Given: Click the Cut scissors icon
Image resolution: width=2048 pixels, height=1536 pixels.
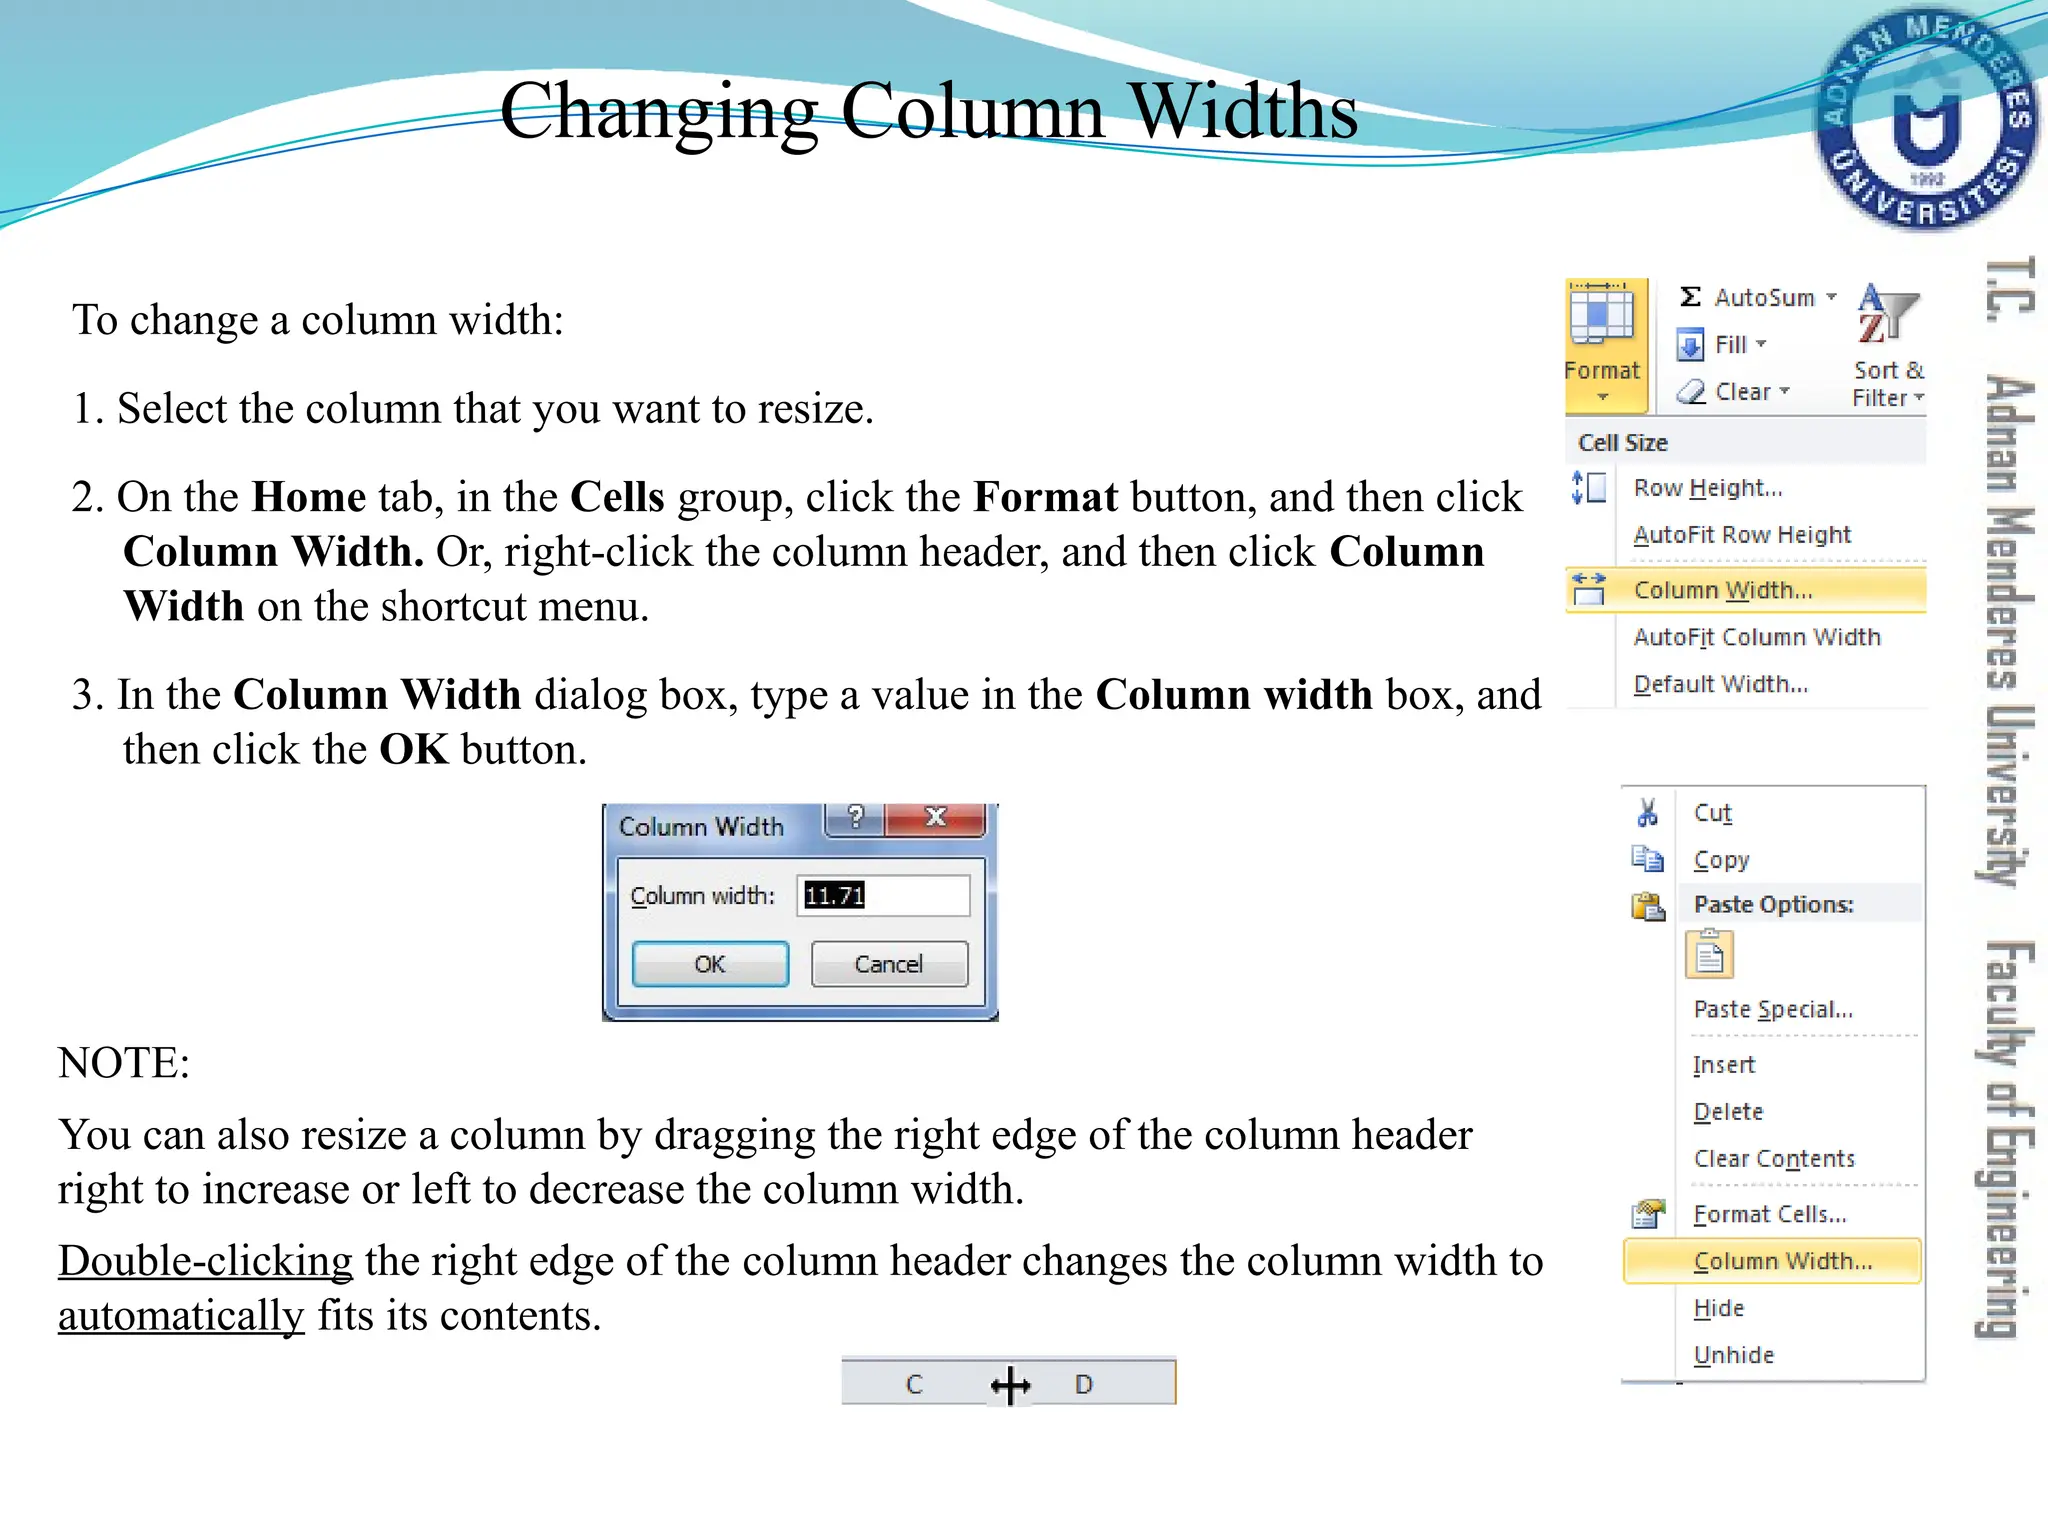Looking at the screenshot, I should [1647, 812].
